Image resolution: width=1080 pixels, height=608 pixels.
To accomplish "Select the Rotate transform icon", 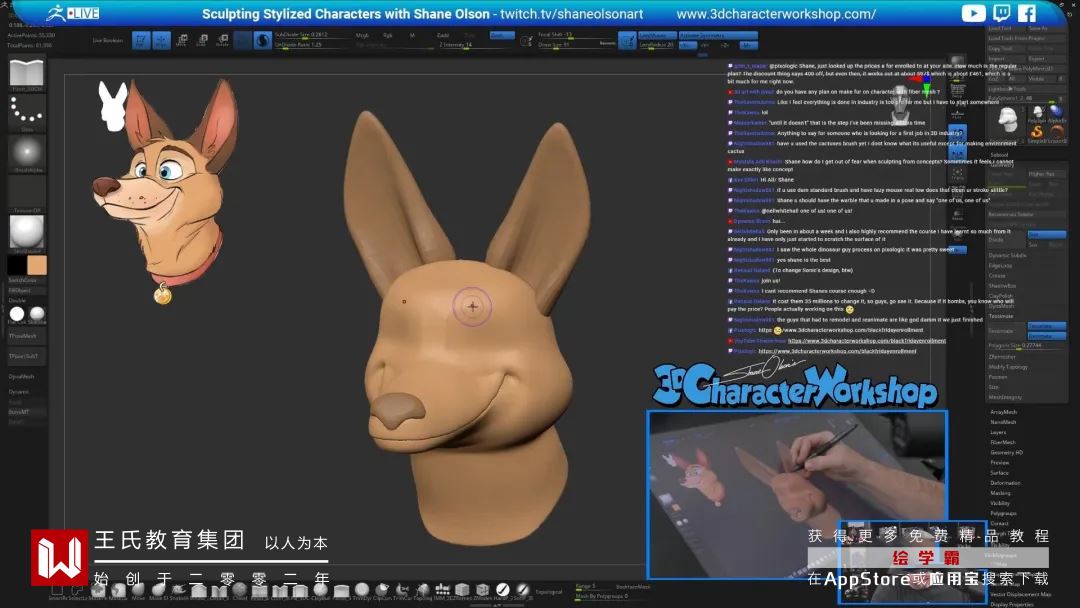I will coord(222,41).
